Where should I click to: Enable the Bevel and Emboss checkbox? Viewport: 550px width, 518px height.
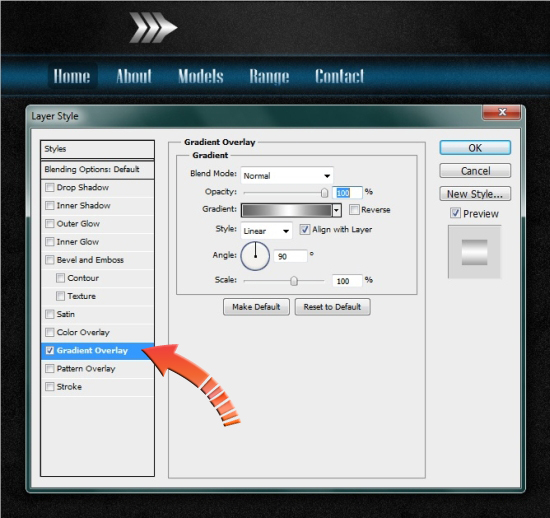50,260
